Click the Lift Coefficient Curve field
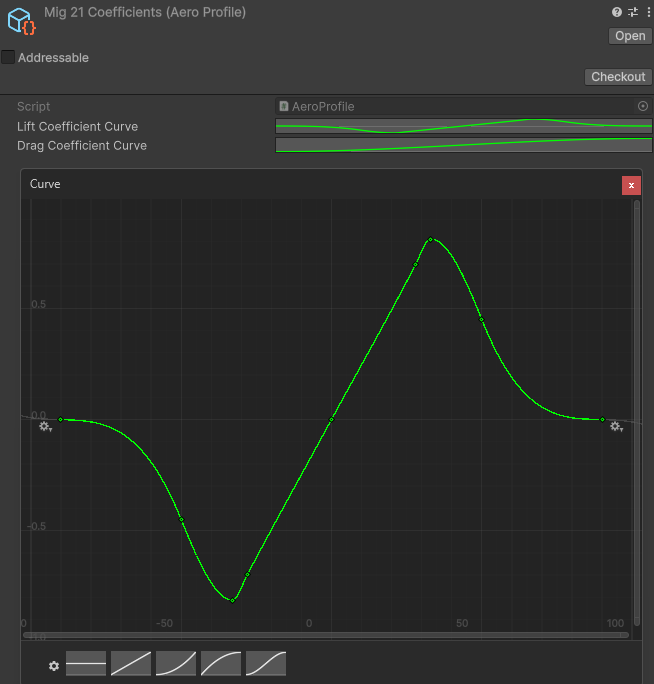The width and height of the screenshot is (654, 684). [x=463, y=126]
